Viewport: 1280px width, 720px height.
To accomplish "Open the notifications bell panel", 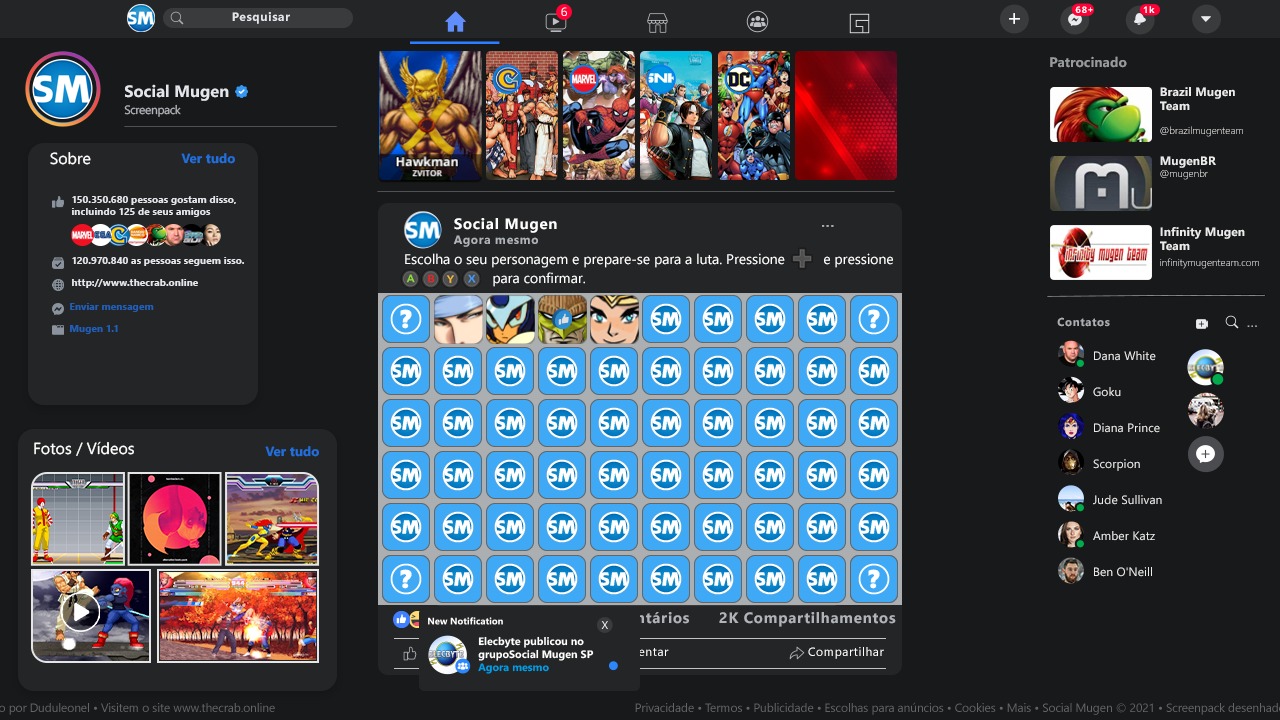I will click(x=1141, y=19).
